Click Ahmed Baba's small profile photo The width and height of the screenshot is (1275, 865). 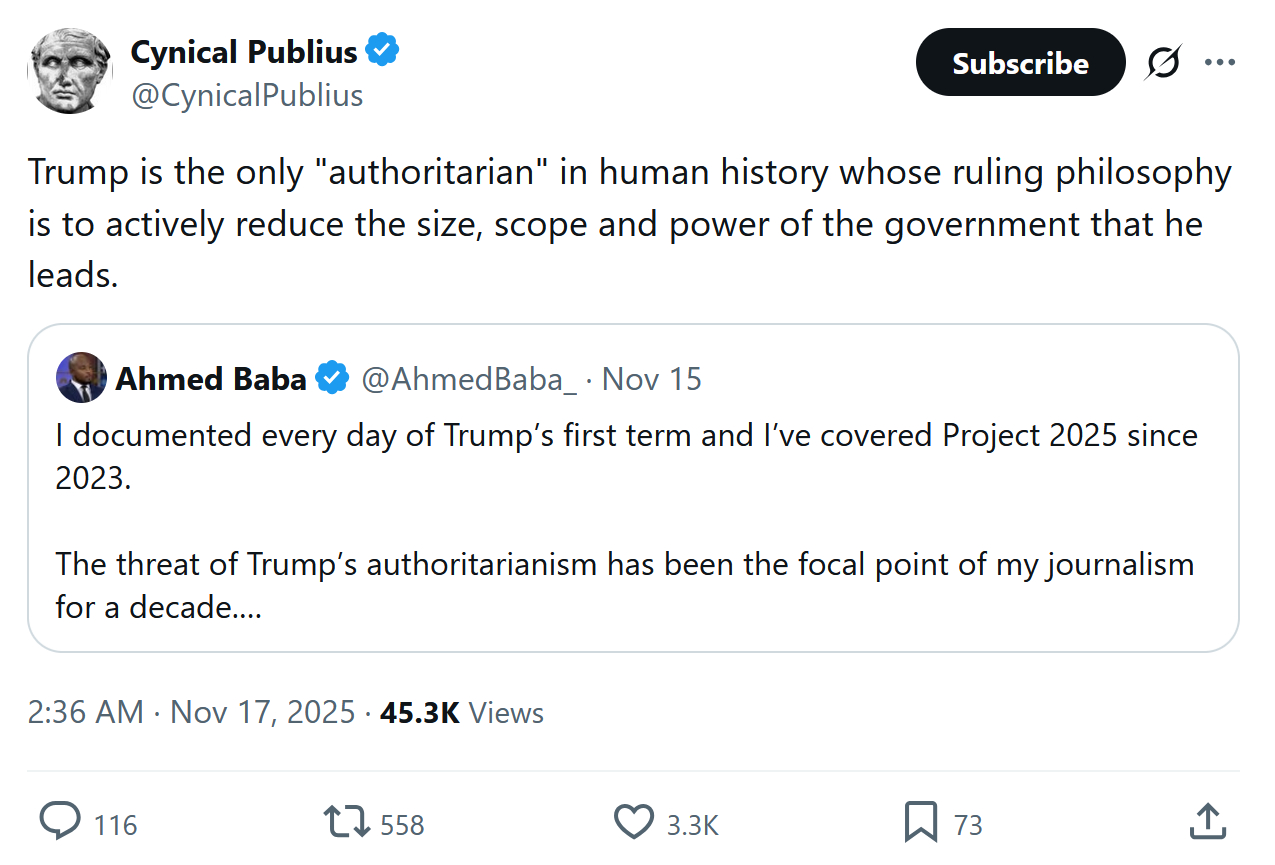pyautogui.click(x=82, y=378)
